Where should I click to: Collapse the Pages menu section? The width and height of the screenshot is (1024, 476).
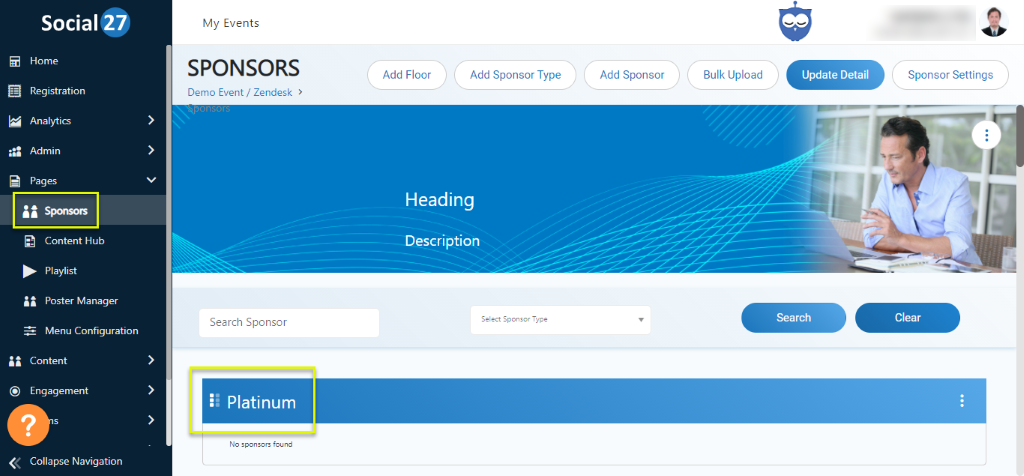(x=151, y=181)
